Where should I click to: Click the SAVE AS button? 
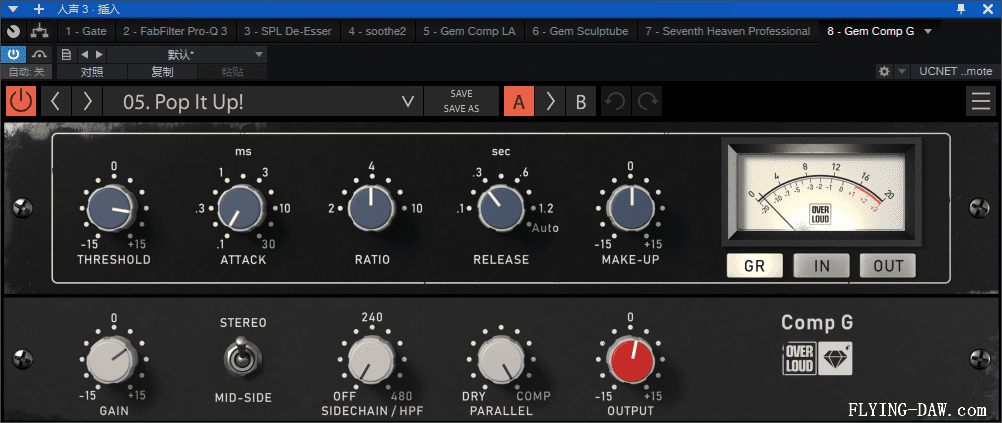461,109
